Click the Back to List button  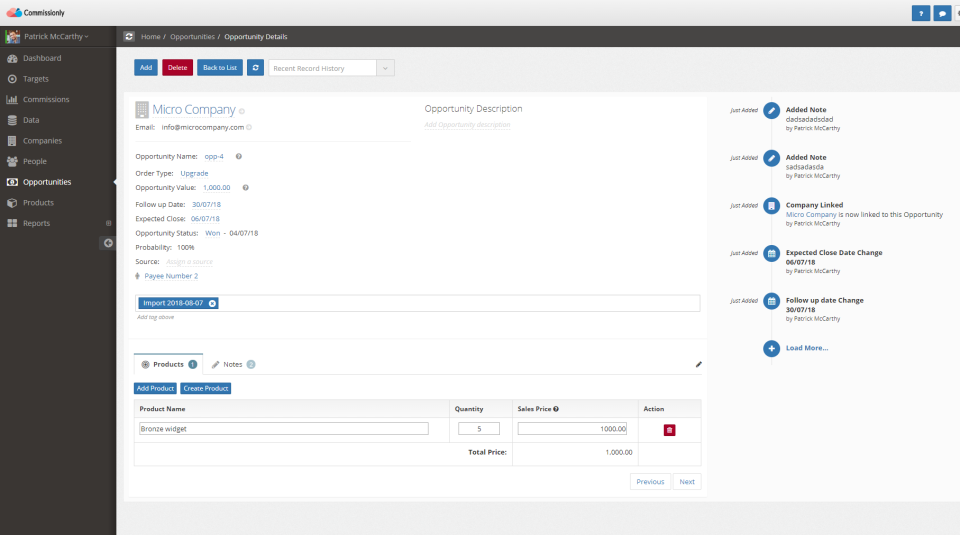click(220, 67)
